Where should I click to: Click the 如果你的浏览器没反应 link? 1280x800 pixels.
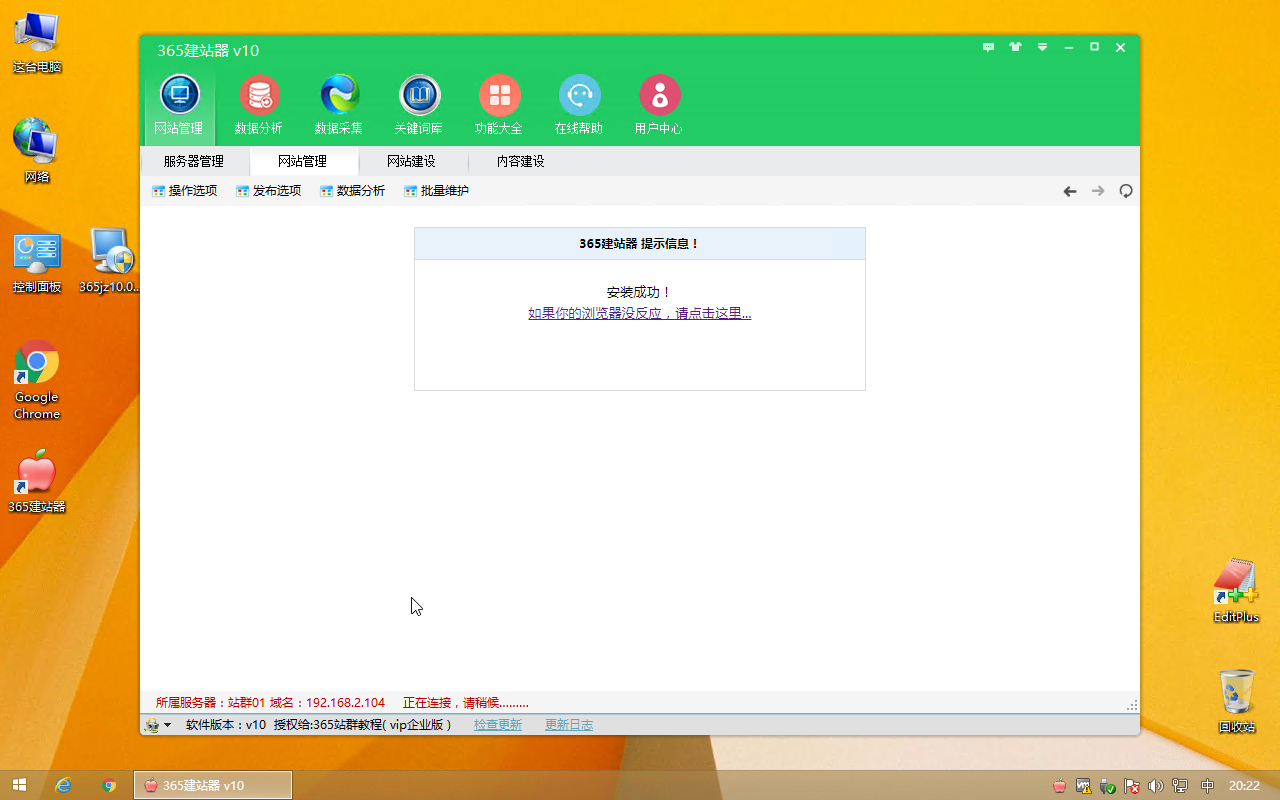tap(640, 313)
